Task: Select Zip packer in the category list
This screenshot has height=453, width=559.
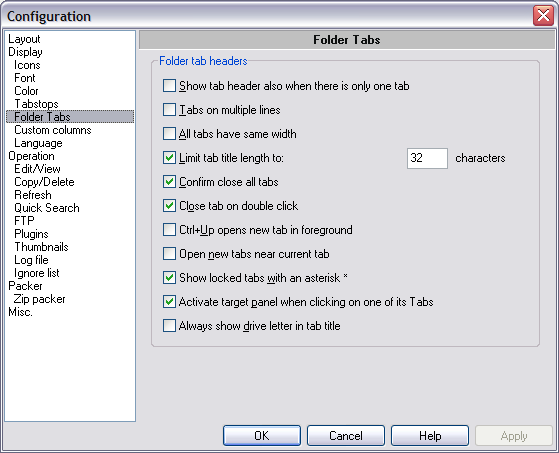Action: point(39,299)
